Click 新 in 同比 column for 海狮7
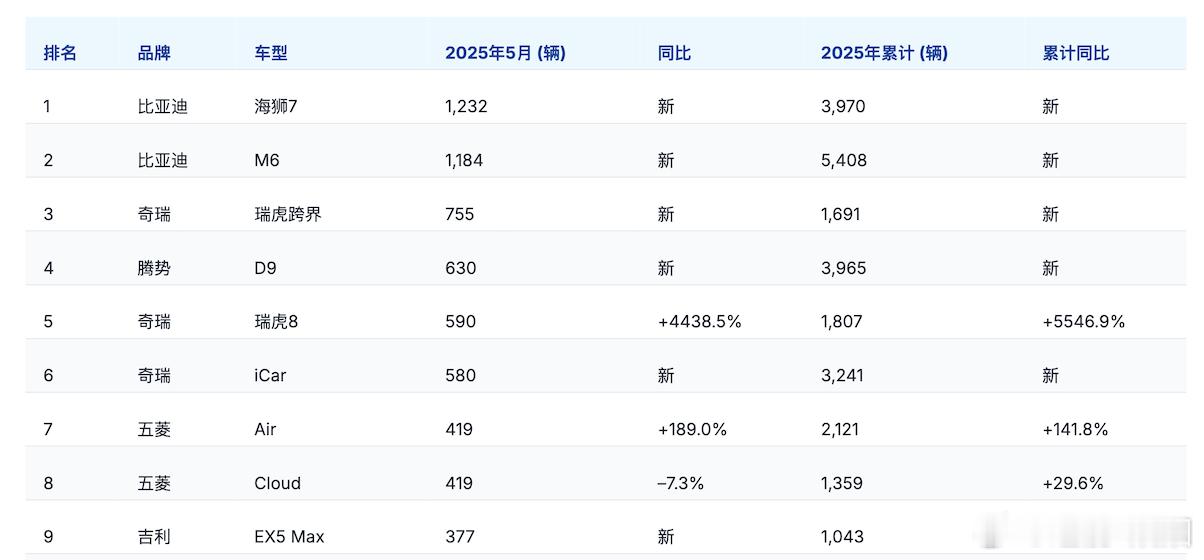Screen dimensions: 1204x560 click(x=666, y=106)
